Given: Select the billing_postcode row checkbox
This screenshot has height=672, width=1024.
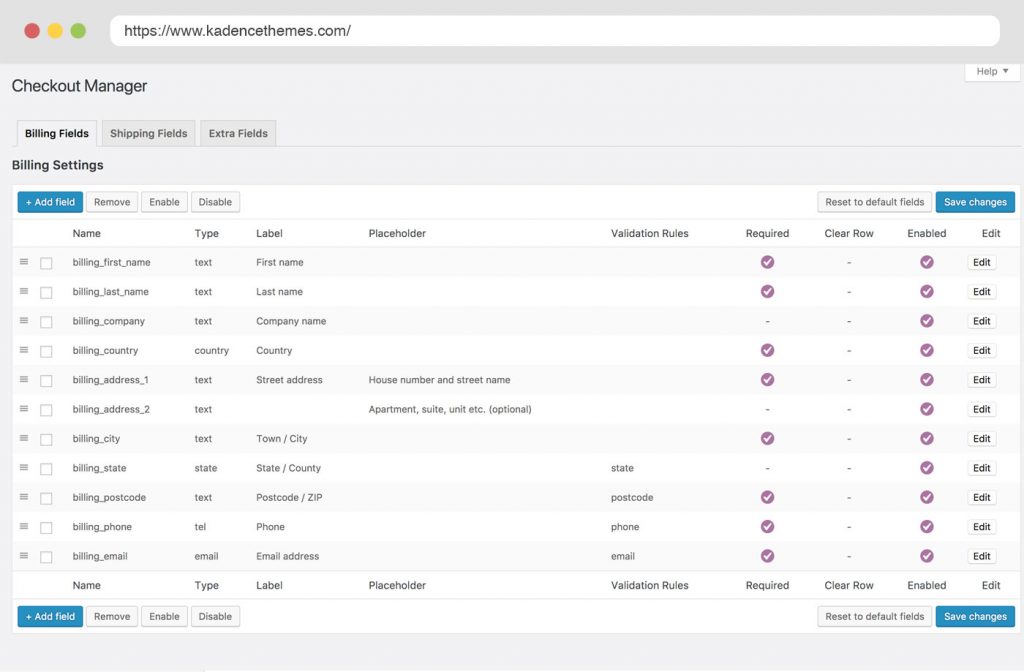Looking at the screenshot, I should pyautogui.click(x=46, y=498).
